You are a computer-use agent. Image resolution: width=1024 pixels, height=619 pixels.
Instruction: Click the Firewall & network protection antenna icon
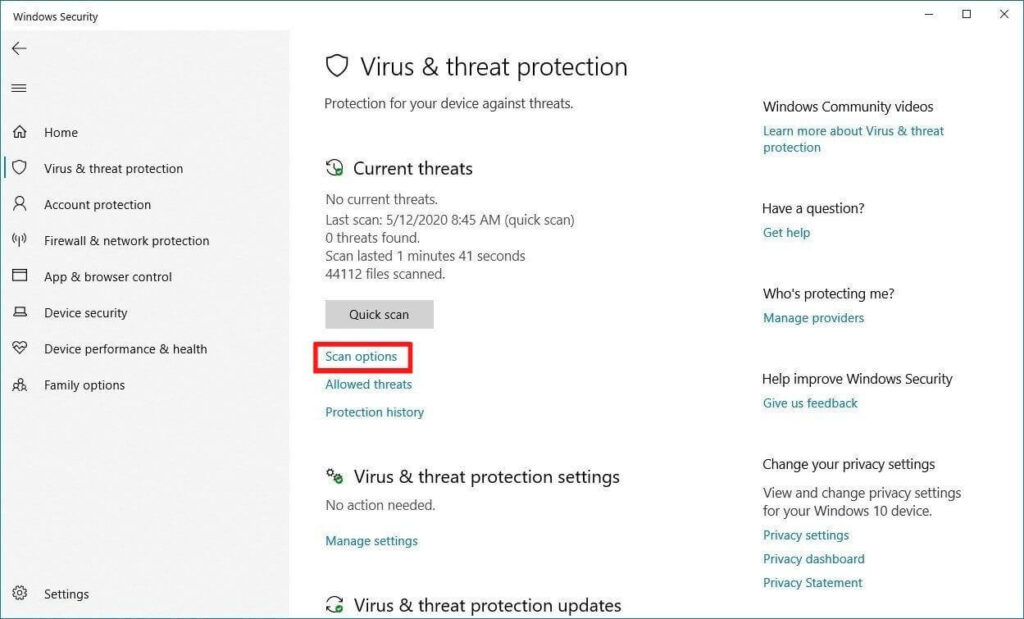19,240
